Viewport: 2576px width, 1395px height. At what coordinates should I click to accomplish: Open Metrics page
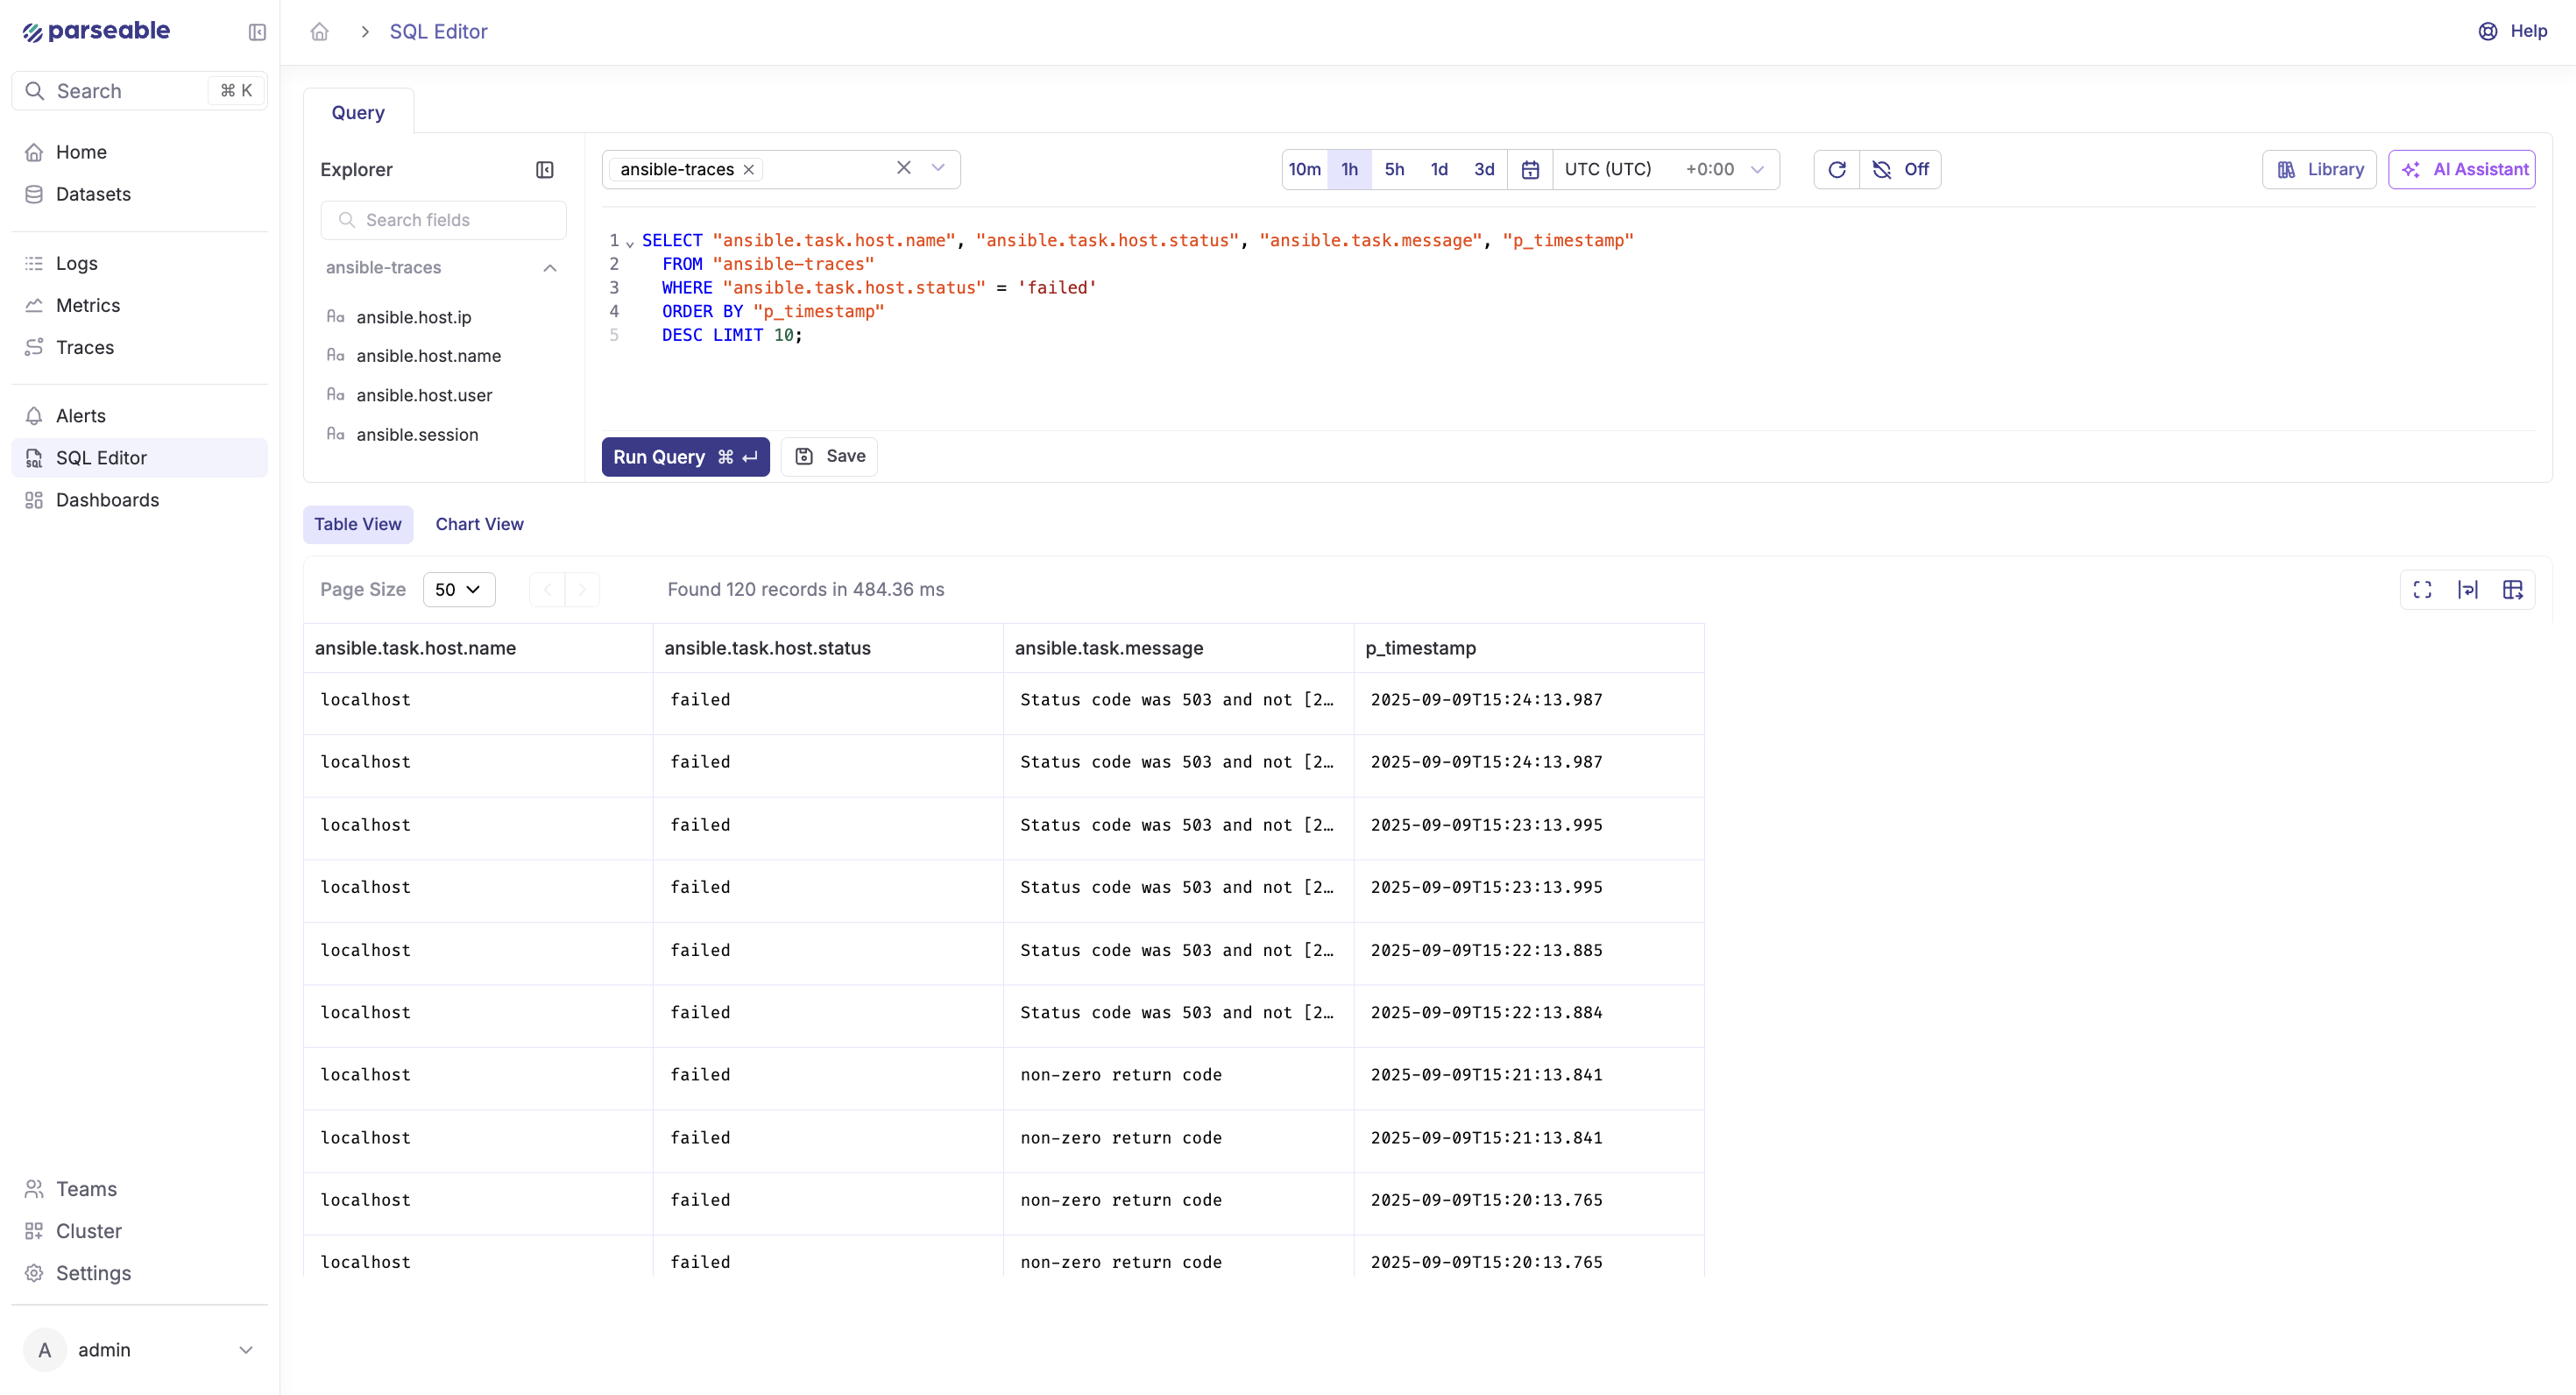[x=139, y=305]
